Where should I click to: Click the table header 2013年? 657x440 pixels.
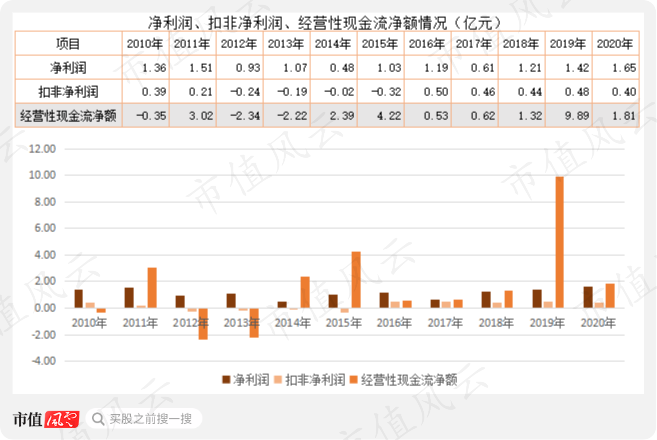tap(286, 44)
